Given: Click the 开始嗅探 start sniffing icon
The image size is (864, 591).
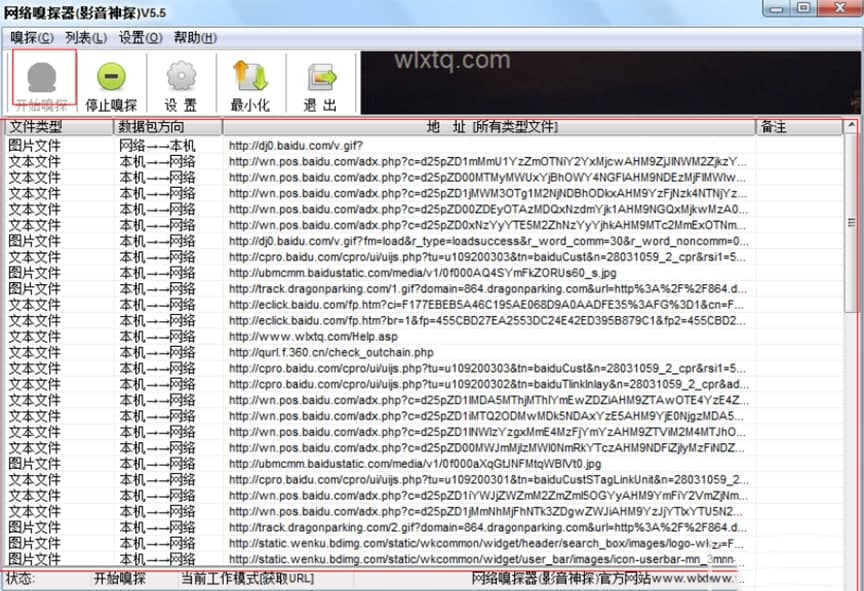Looking at the screenshot, I should 42,77.
